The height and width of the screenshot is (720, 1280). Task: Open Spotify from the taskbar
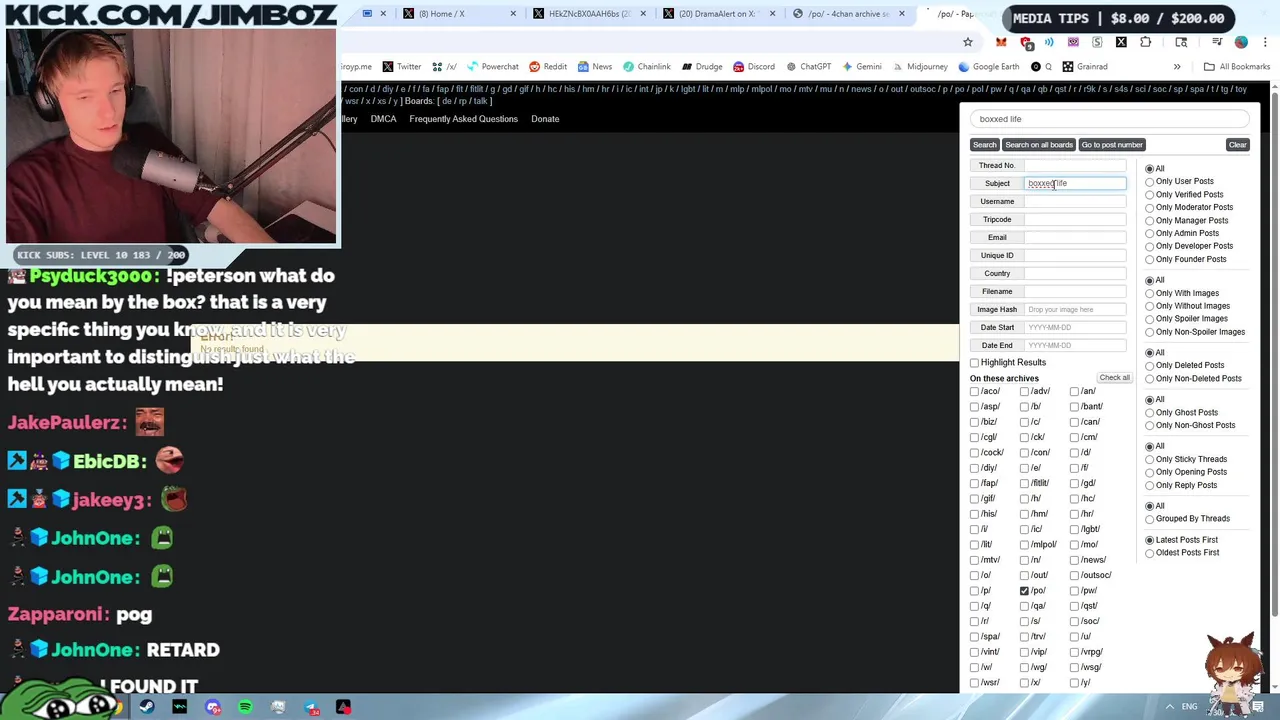(x=245, y=707)
